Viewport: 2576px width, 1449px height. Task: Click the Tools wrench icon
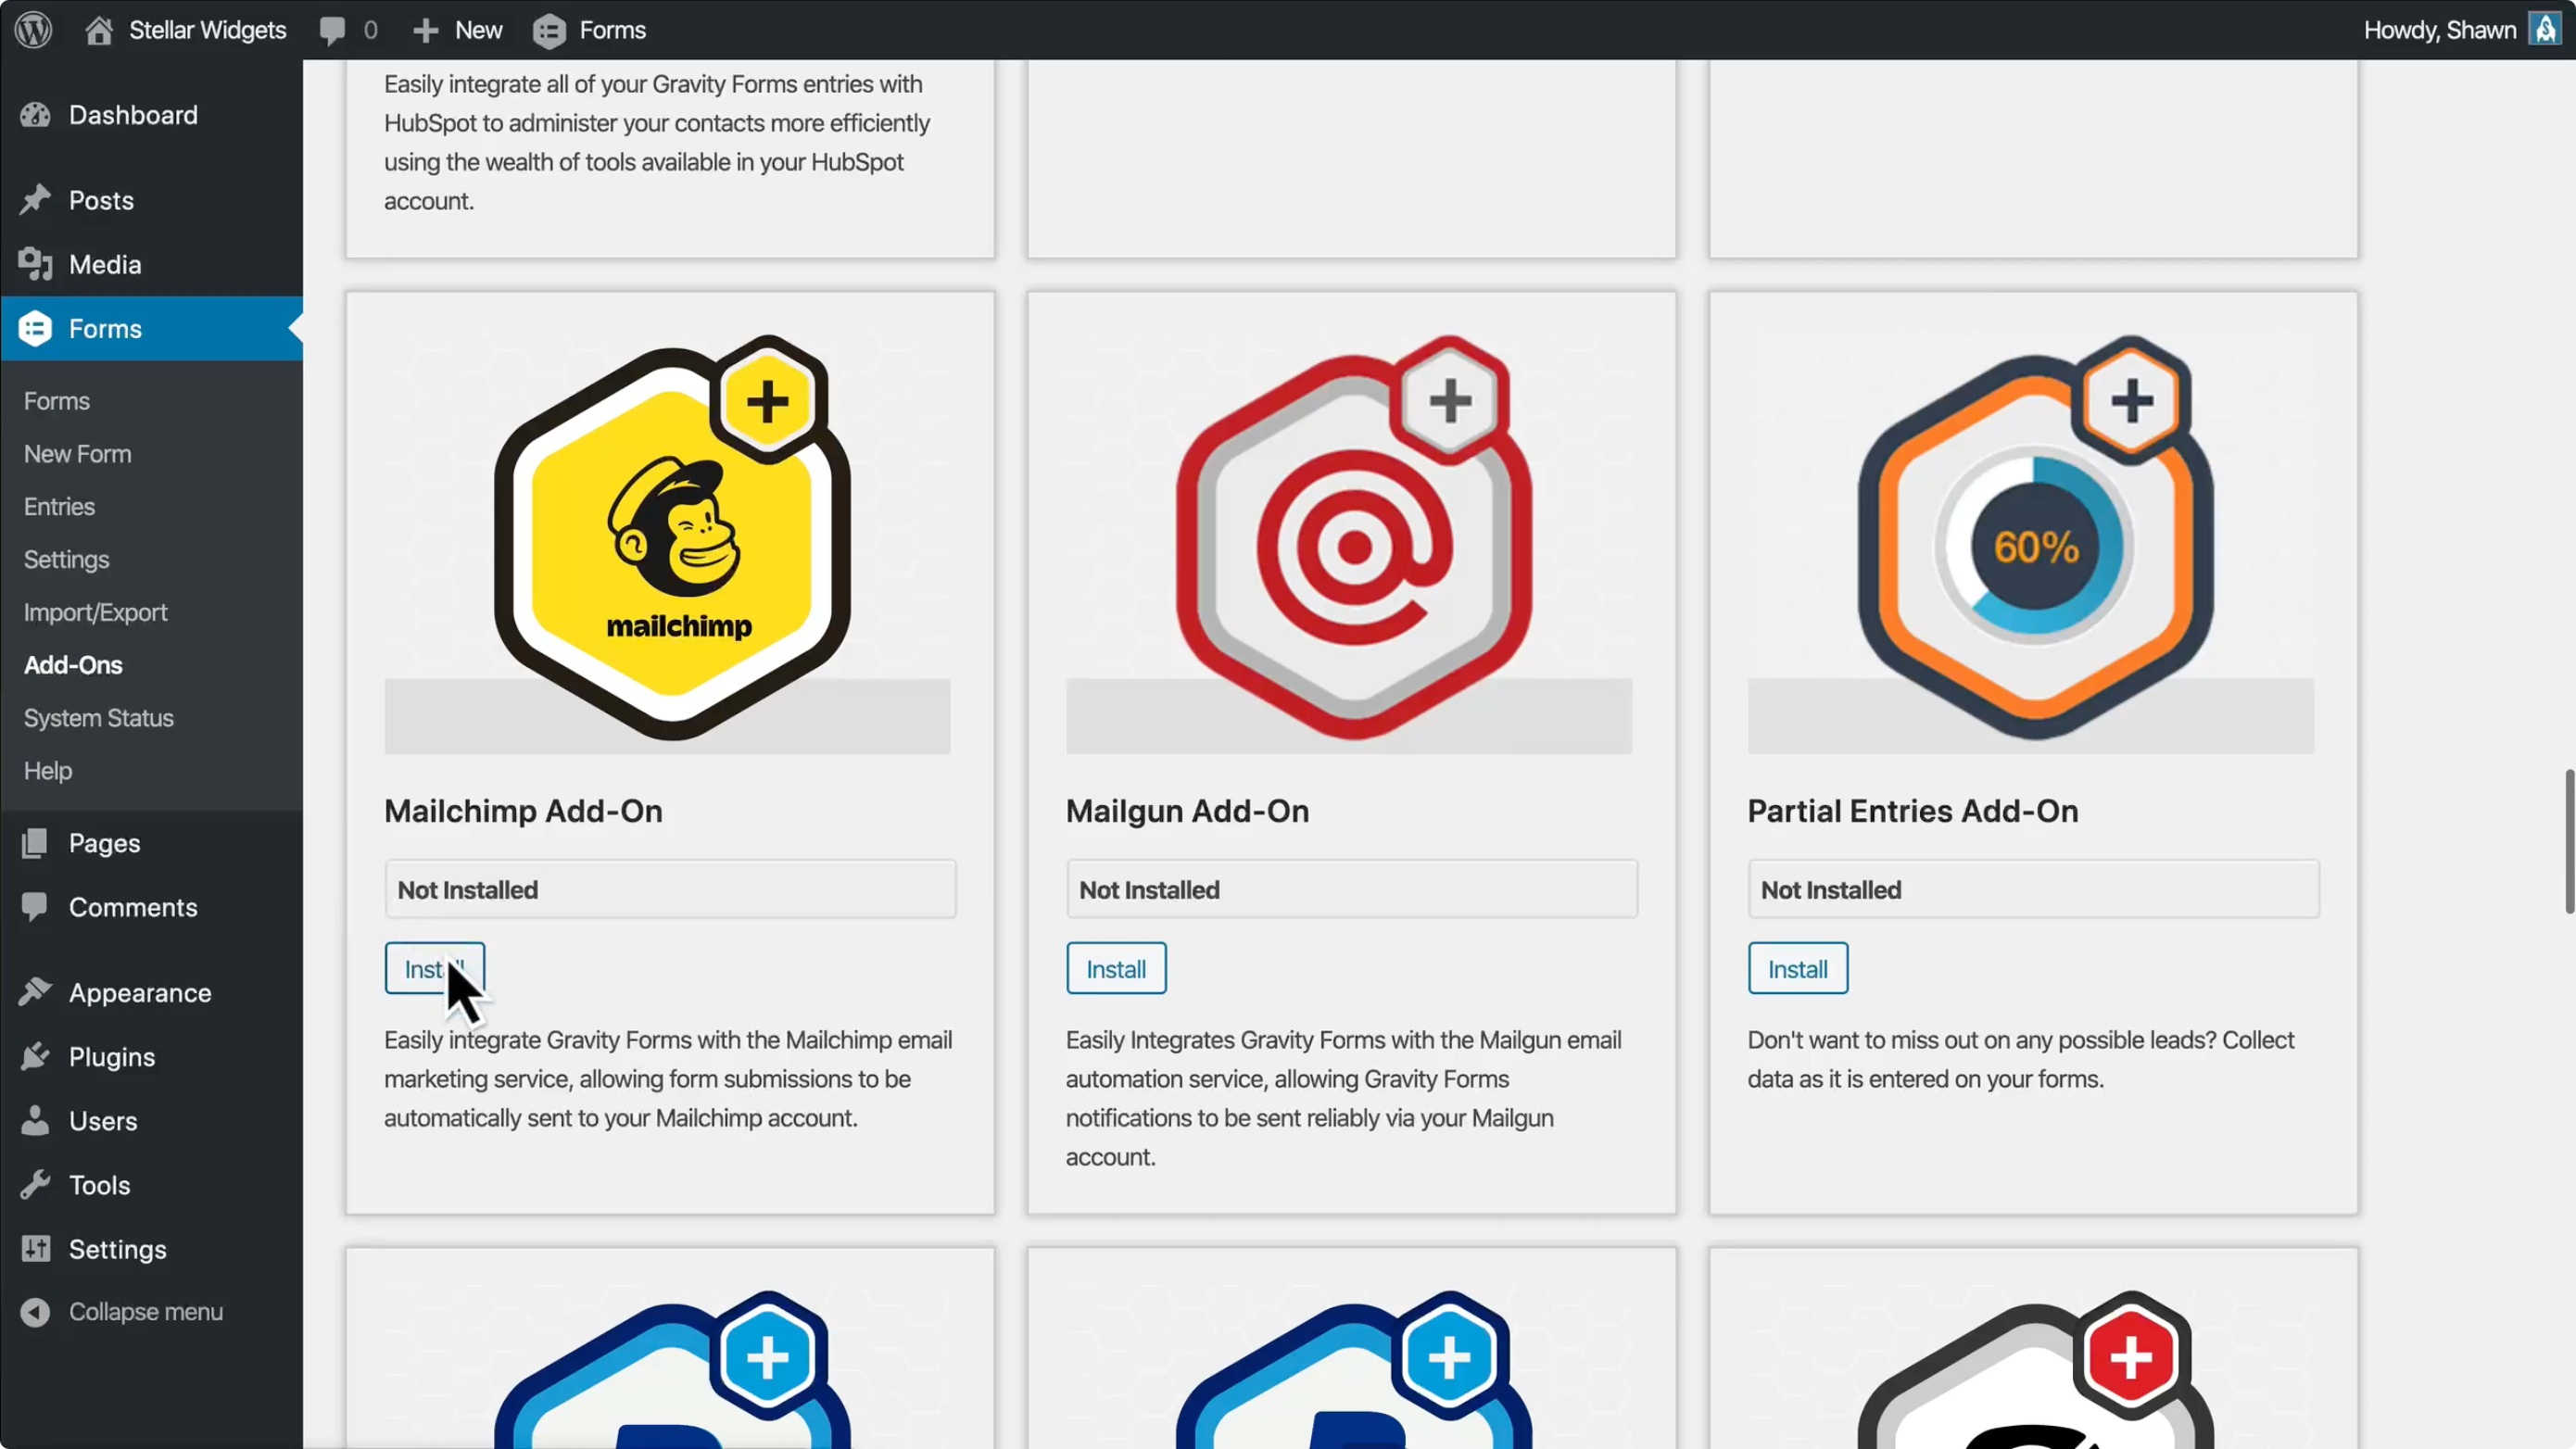click(x=35, y=1185)
